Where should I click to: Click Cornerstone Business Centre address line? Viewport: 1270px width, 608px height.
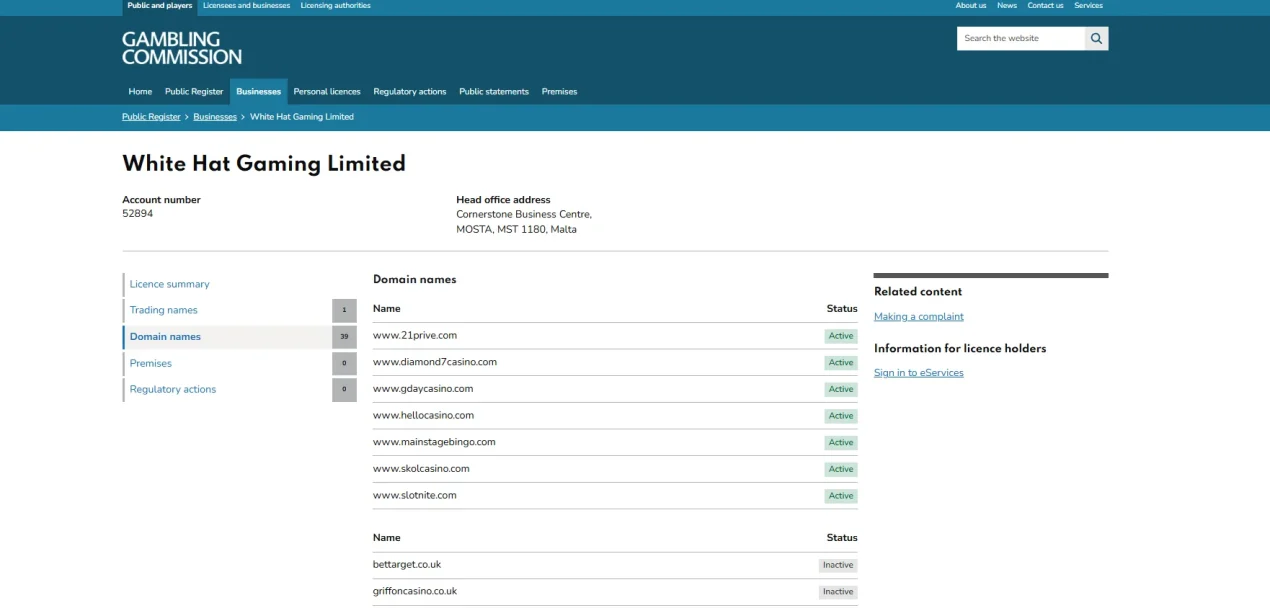point(524,214)
